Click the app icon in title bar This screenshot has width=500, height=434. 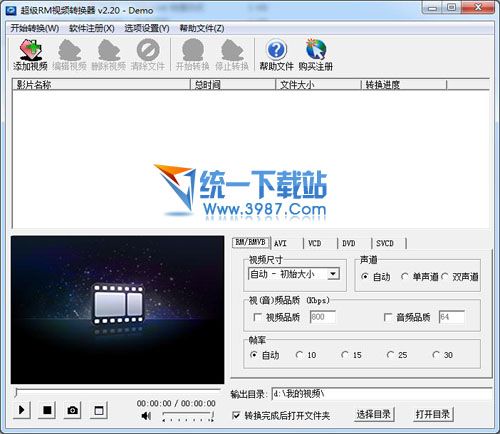[x=11, y=10]
